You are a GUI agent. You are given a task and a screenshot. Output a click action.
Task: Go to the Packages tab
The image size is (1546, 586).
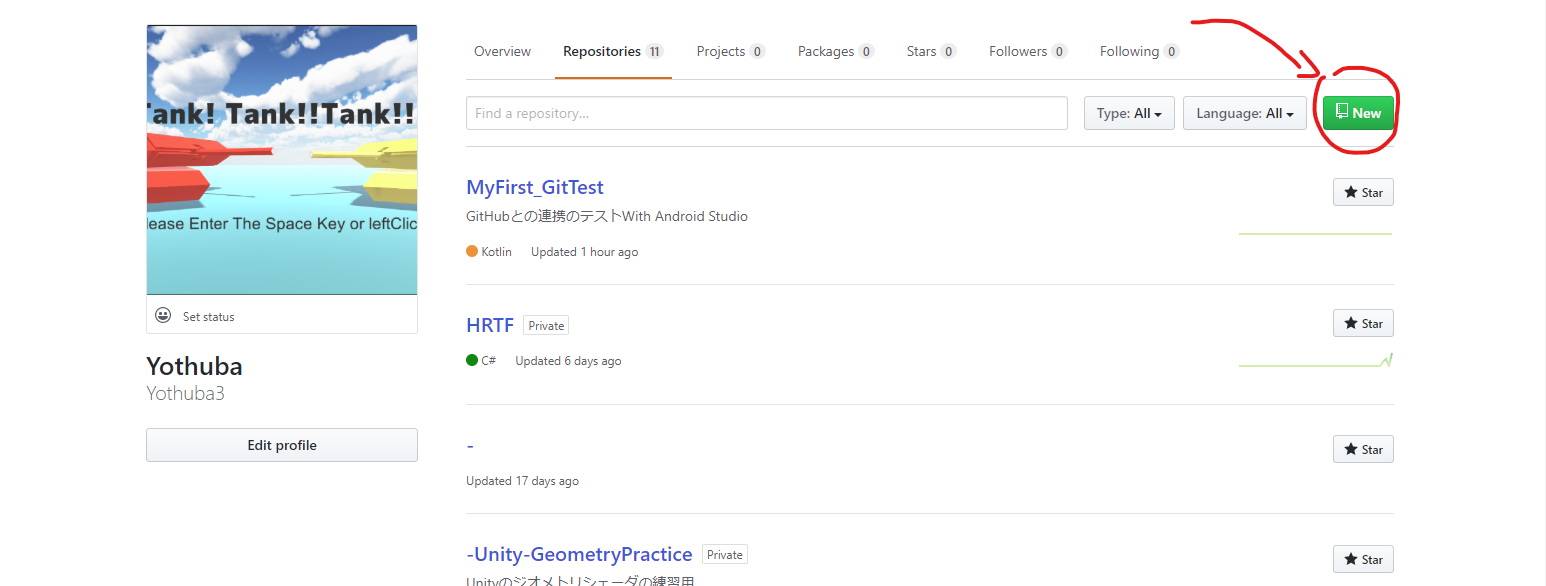(835, 51)
